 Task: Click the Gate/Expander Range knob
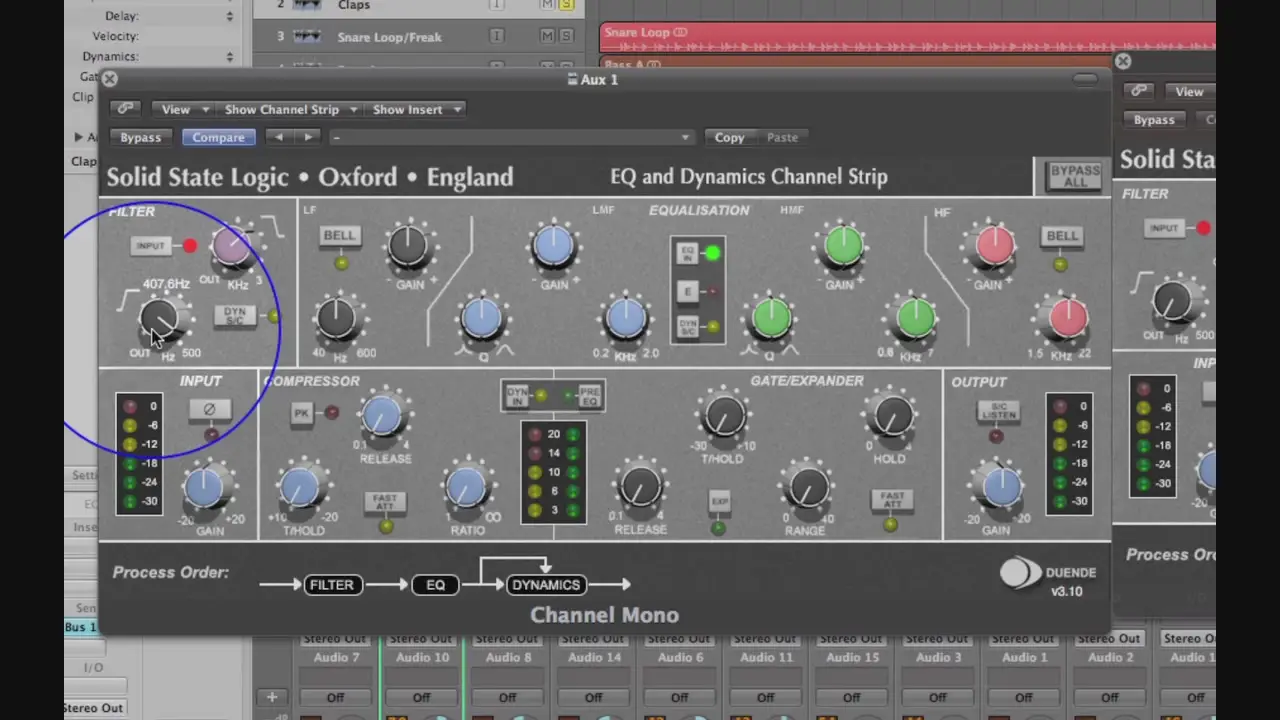807,489
